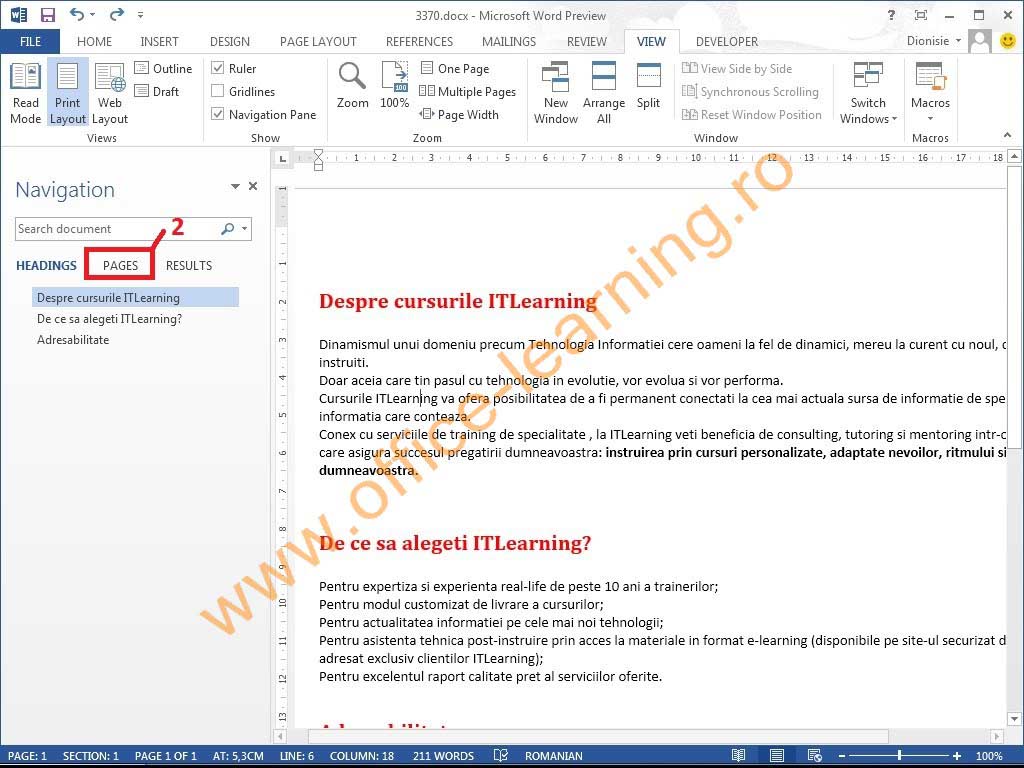Click Reset Window Position
The image size is (1024, 768).
tap(751, 114)
